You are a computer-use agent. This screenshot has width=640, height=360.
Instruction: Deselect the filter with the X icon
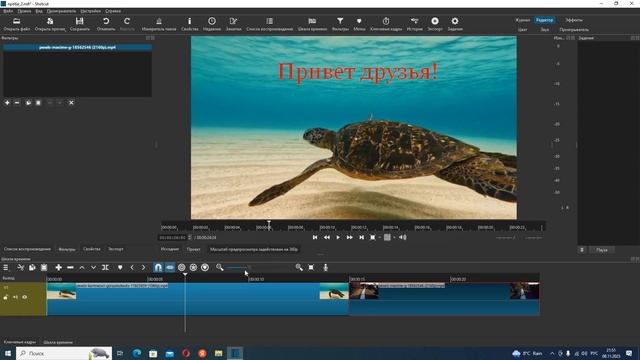(71, 103)
